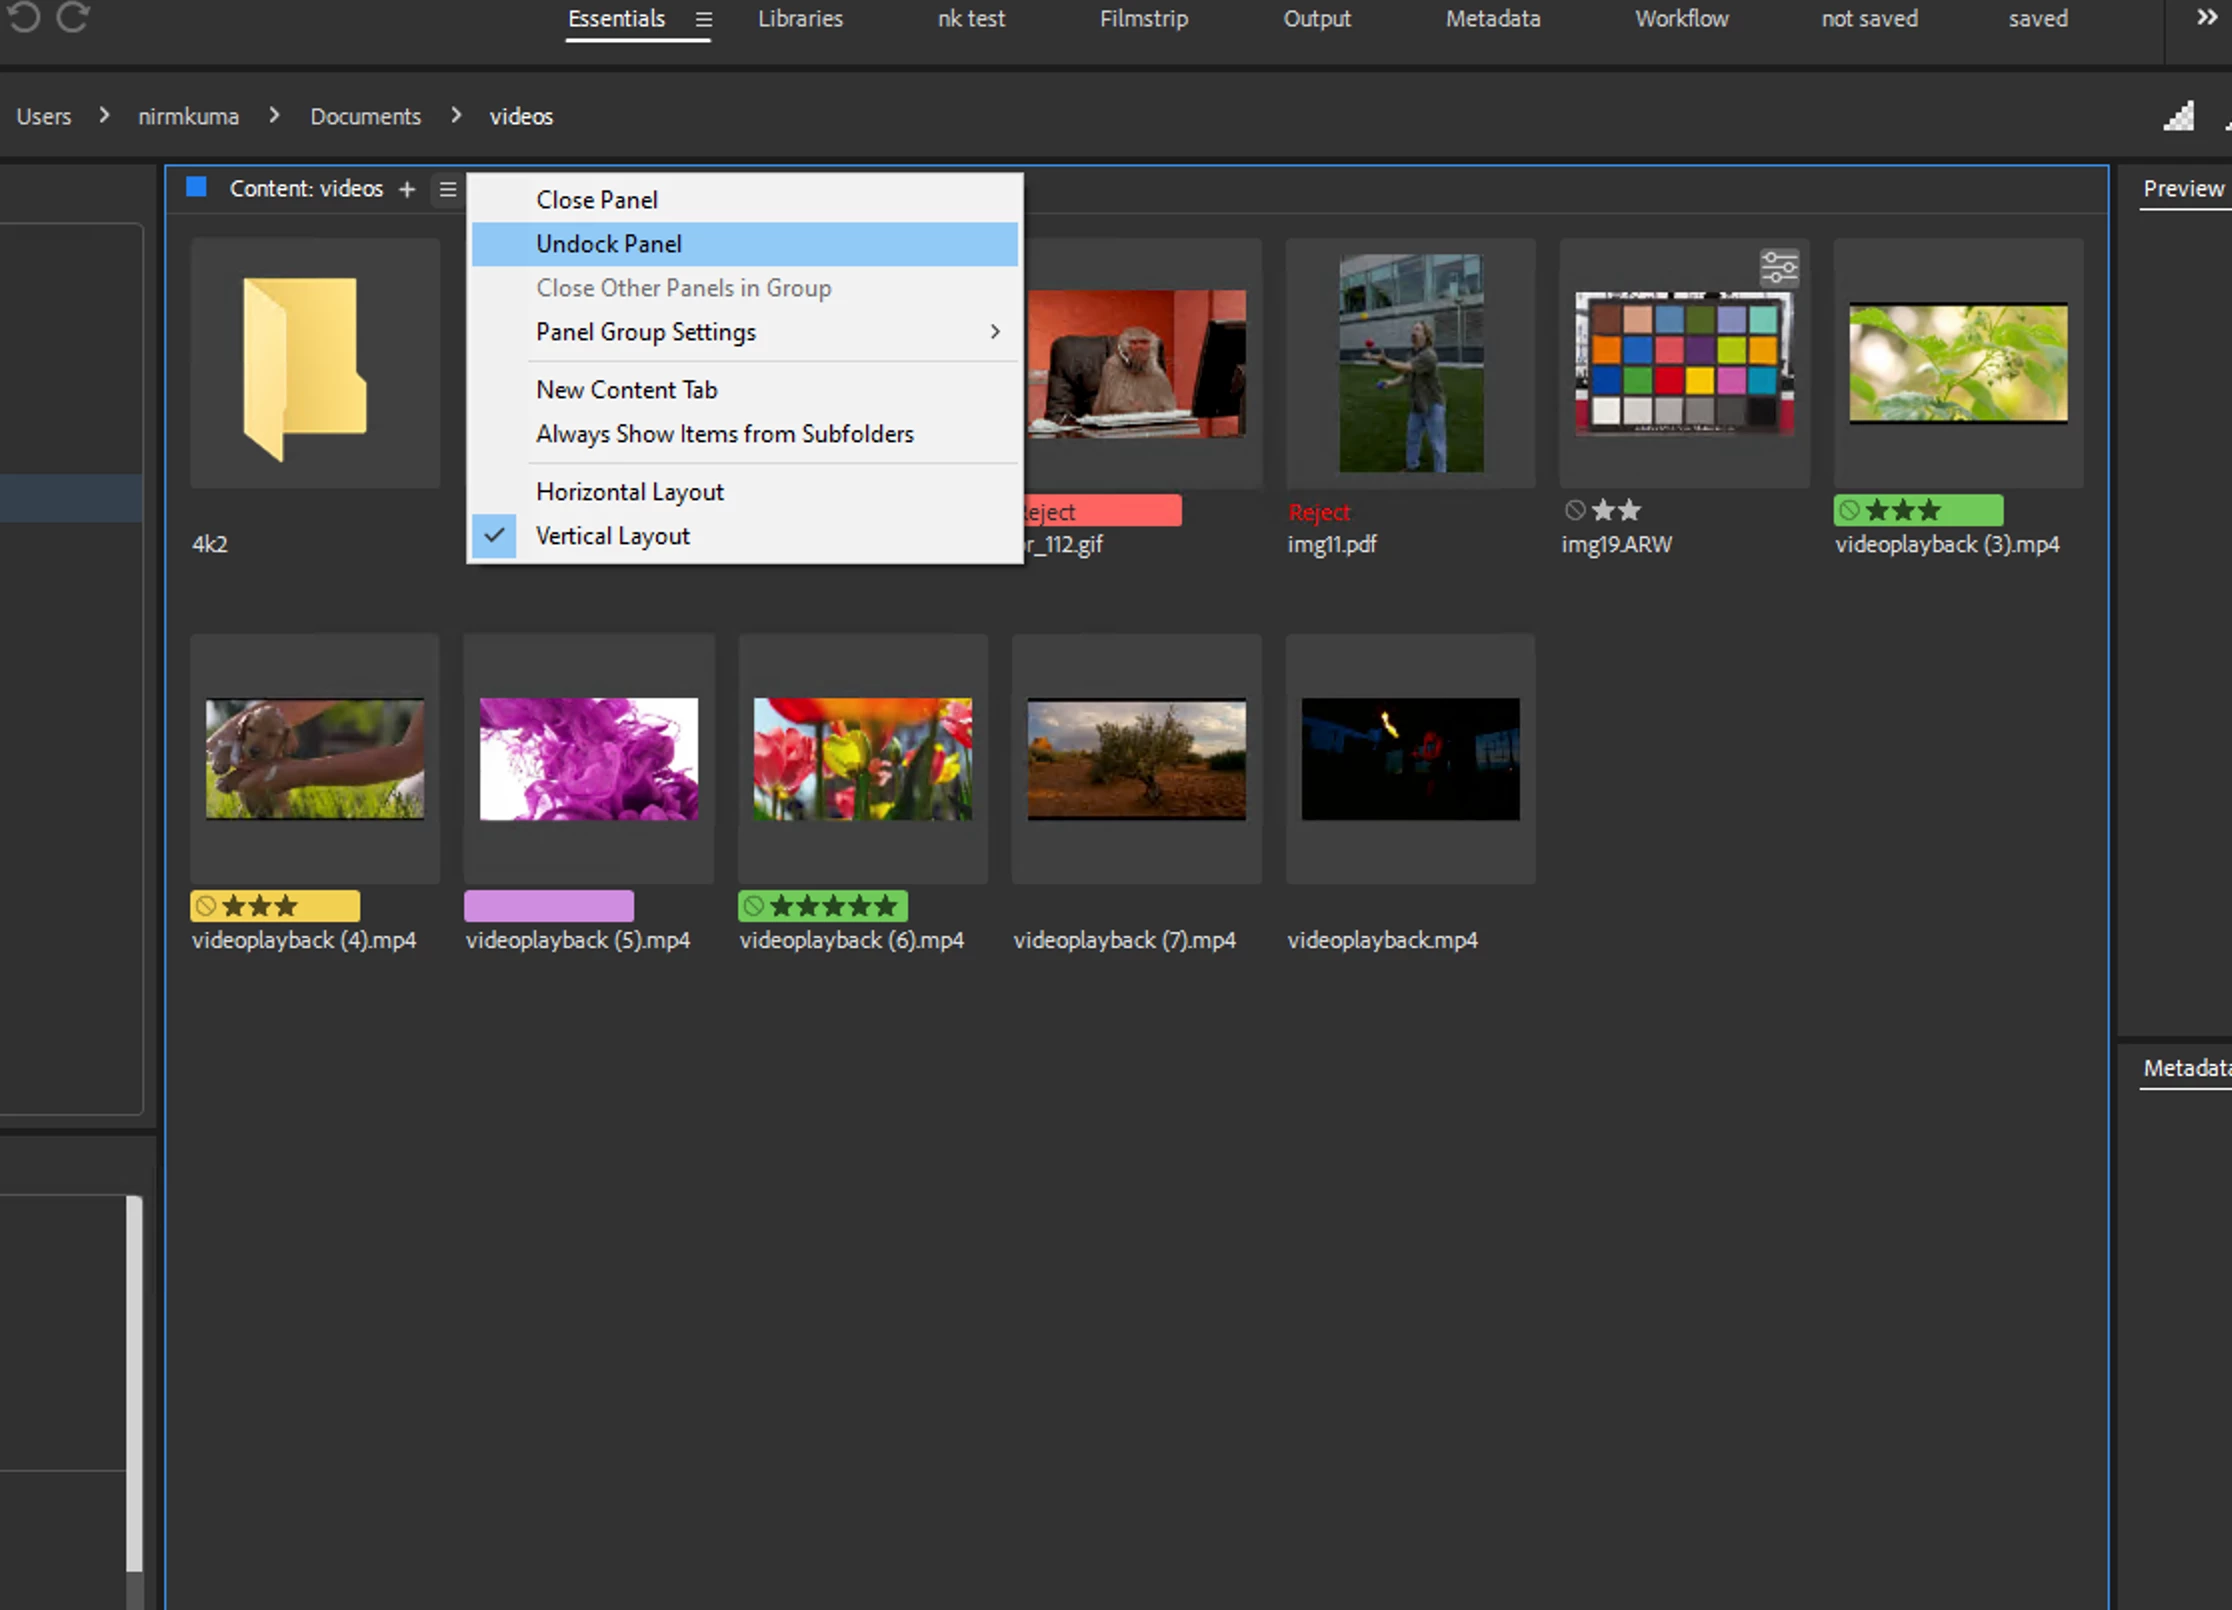
Task: Click the settings badge on img19.ARW thumbnail
Action: [x=1779, y=268]
